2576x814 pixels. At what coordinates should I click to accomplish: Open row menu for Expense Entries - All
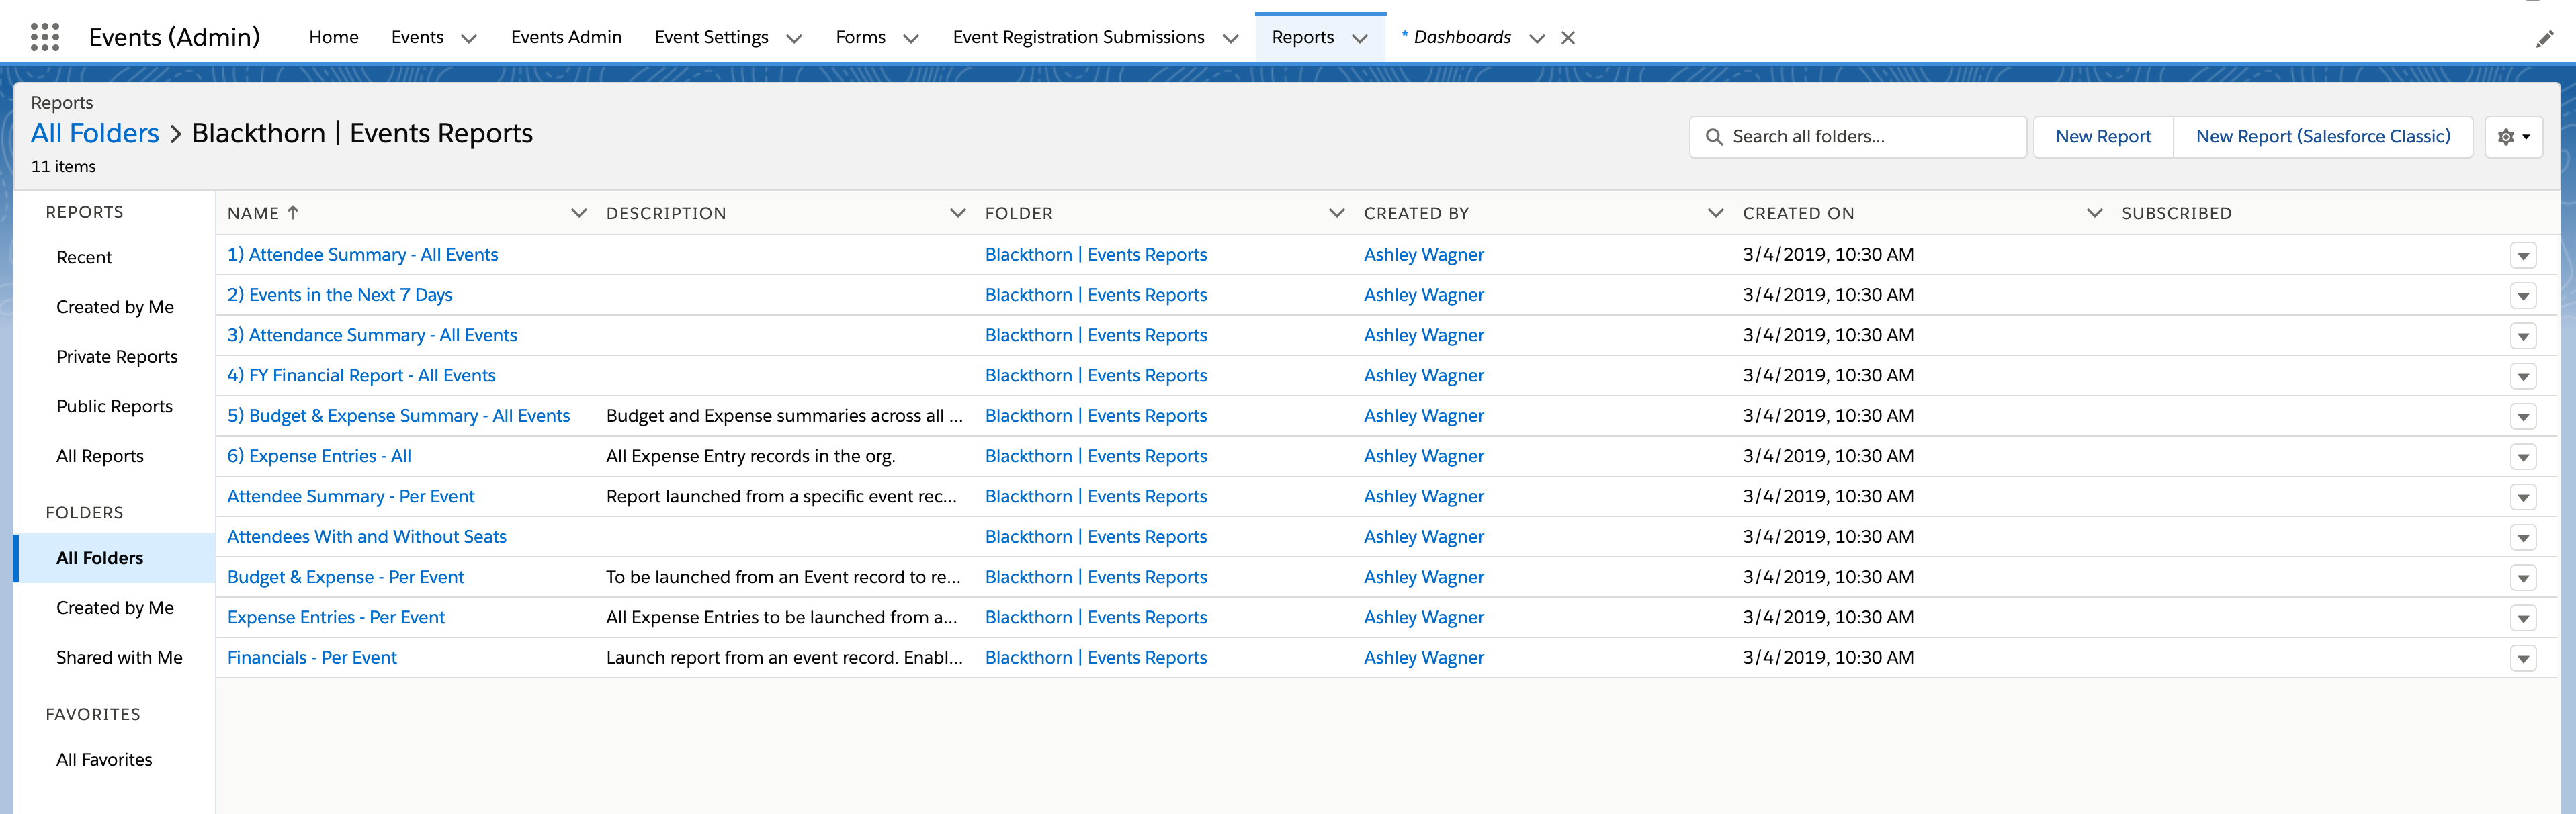click(x=2522, y=457)
